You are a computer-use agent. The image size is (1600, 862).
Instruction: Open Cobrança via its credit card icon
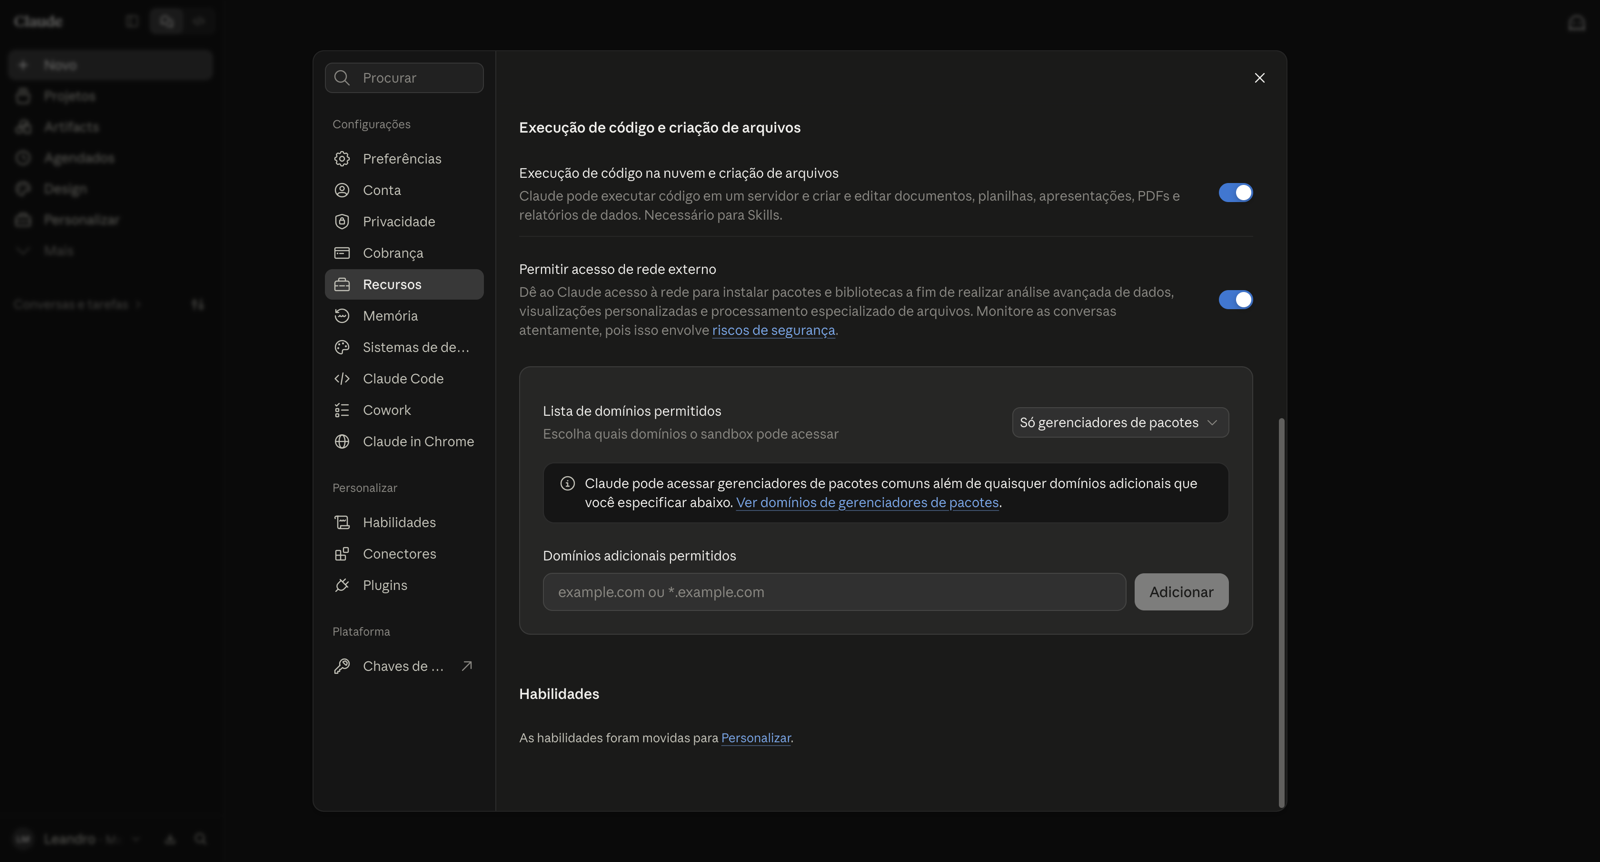pyautogui.click(x=342, y=253)
